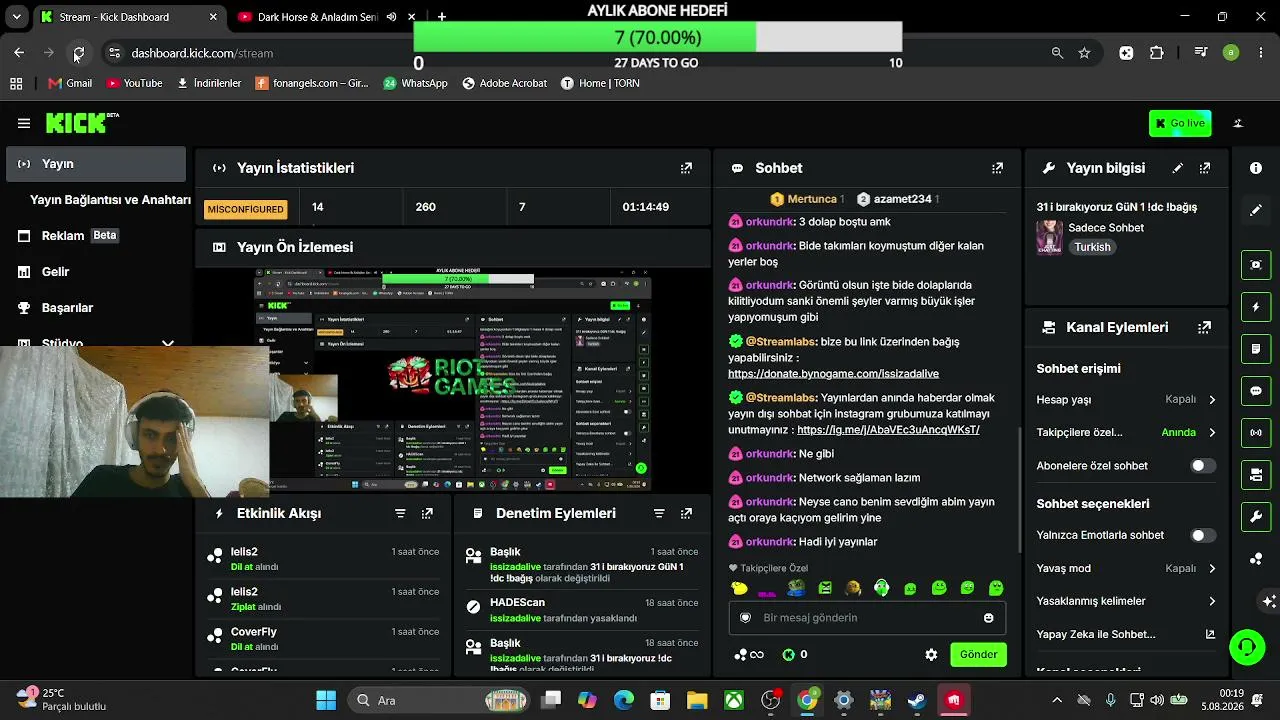Open the document widget in right sidebar

[x=1256, y=349]
